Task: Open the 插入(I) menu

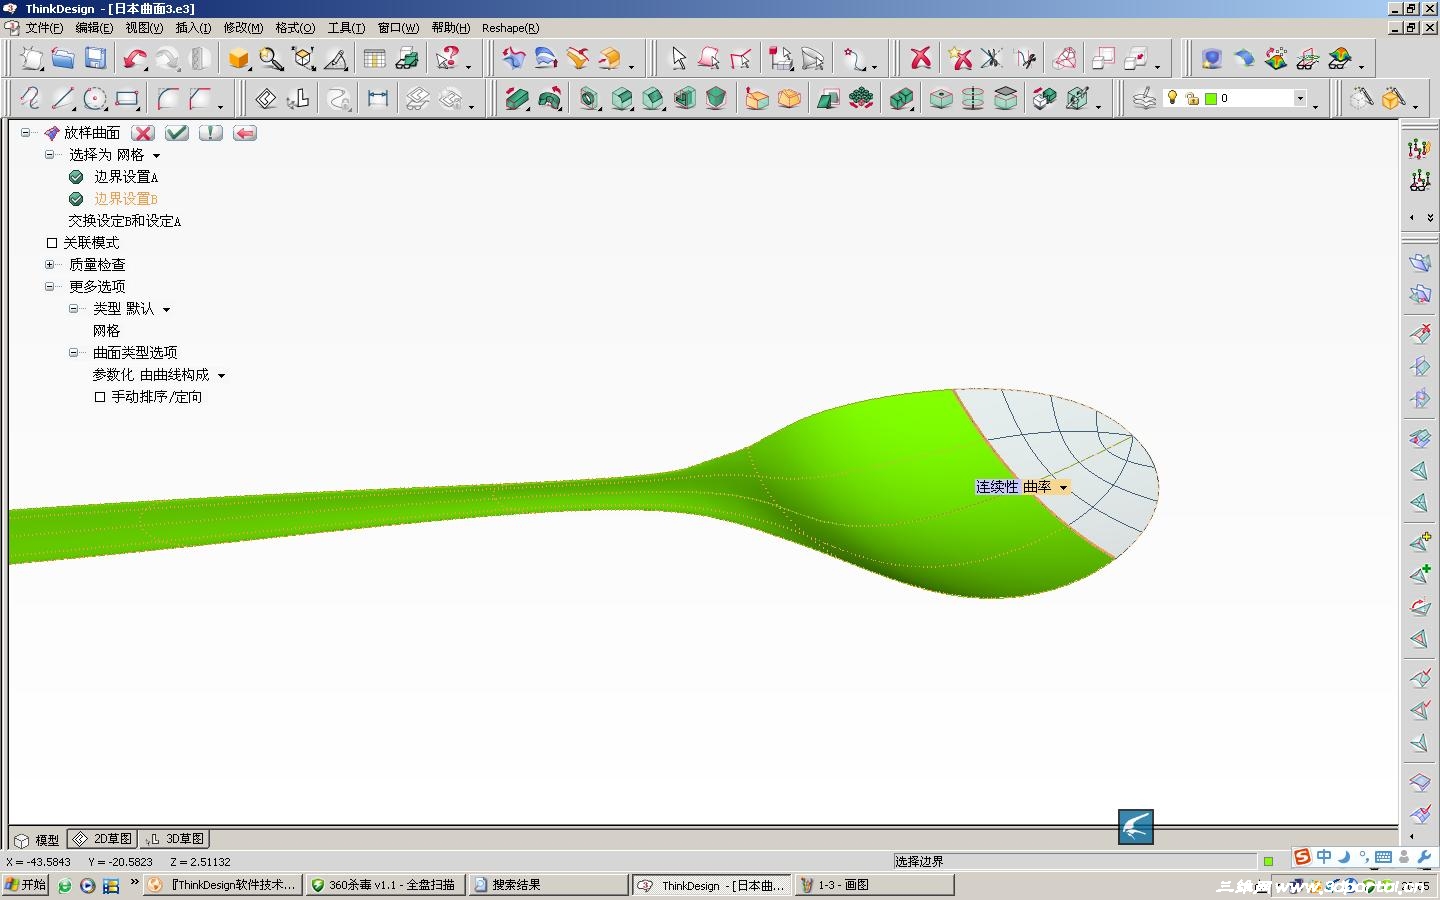Action: (x=193, y=28)
